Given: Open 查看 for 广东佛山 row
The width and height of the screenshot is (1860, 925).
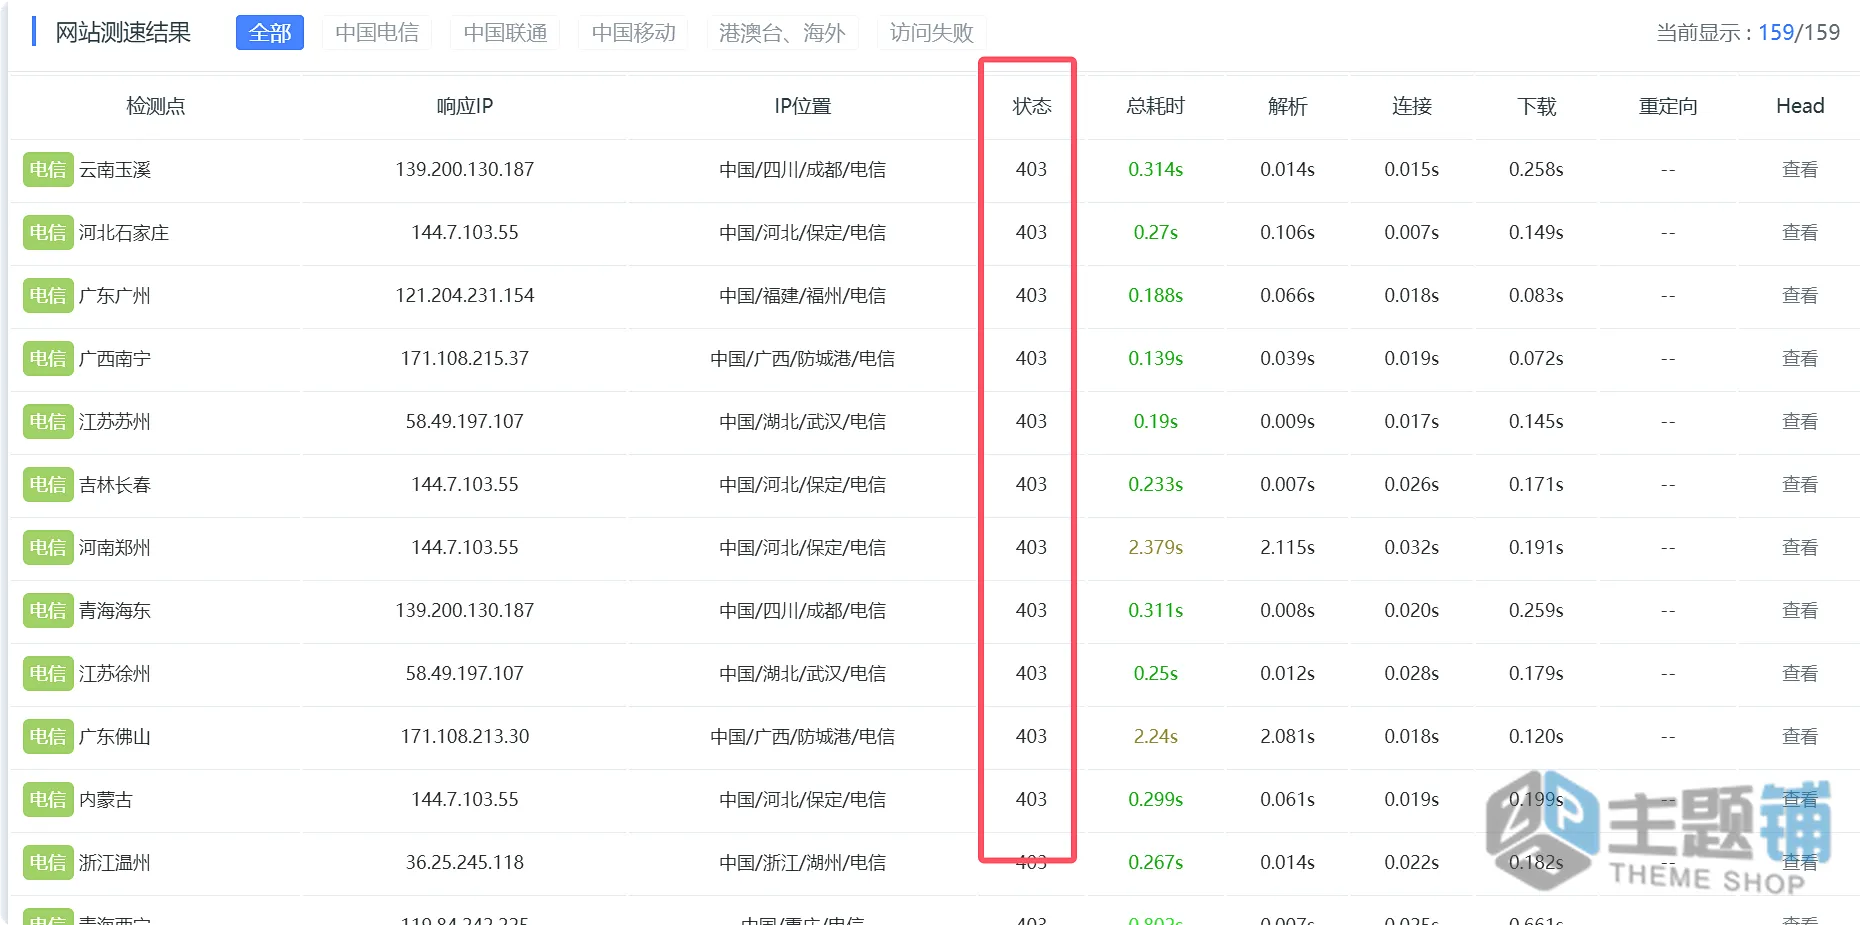Looking at the screenshot, I should [1800, 737].
